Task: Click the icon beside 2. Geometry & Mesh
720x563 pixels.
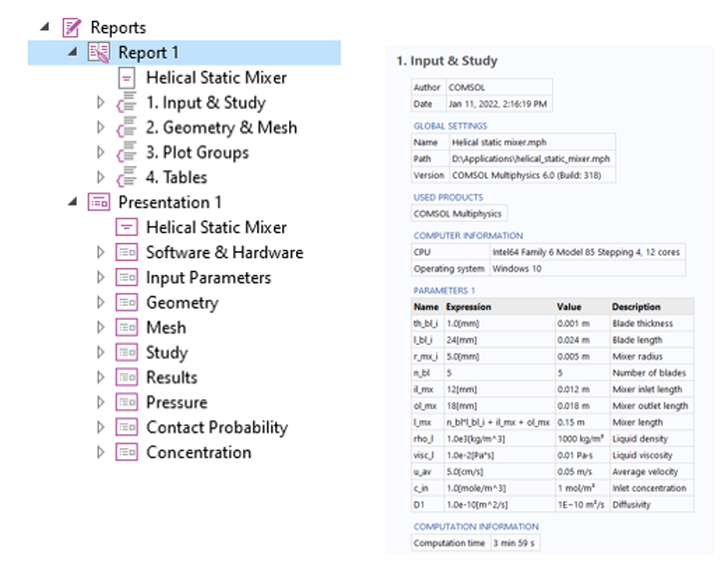Action: (126, 128)
